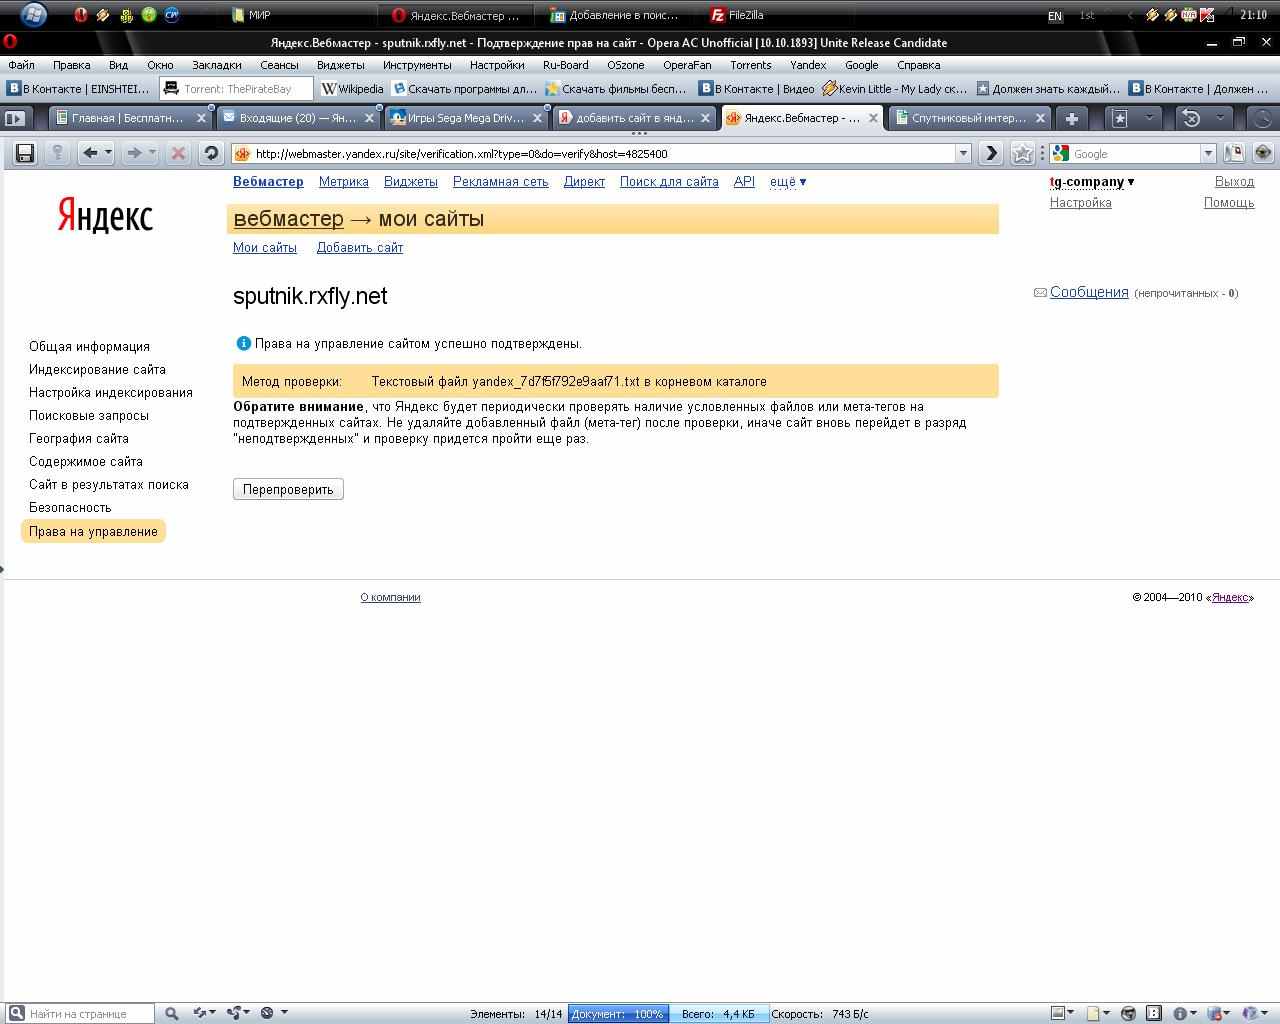Bookmark page with the star icon
Image resolution: width=1280 pixels, height=1024 pixels.
[x=1022, y=153]
